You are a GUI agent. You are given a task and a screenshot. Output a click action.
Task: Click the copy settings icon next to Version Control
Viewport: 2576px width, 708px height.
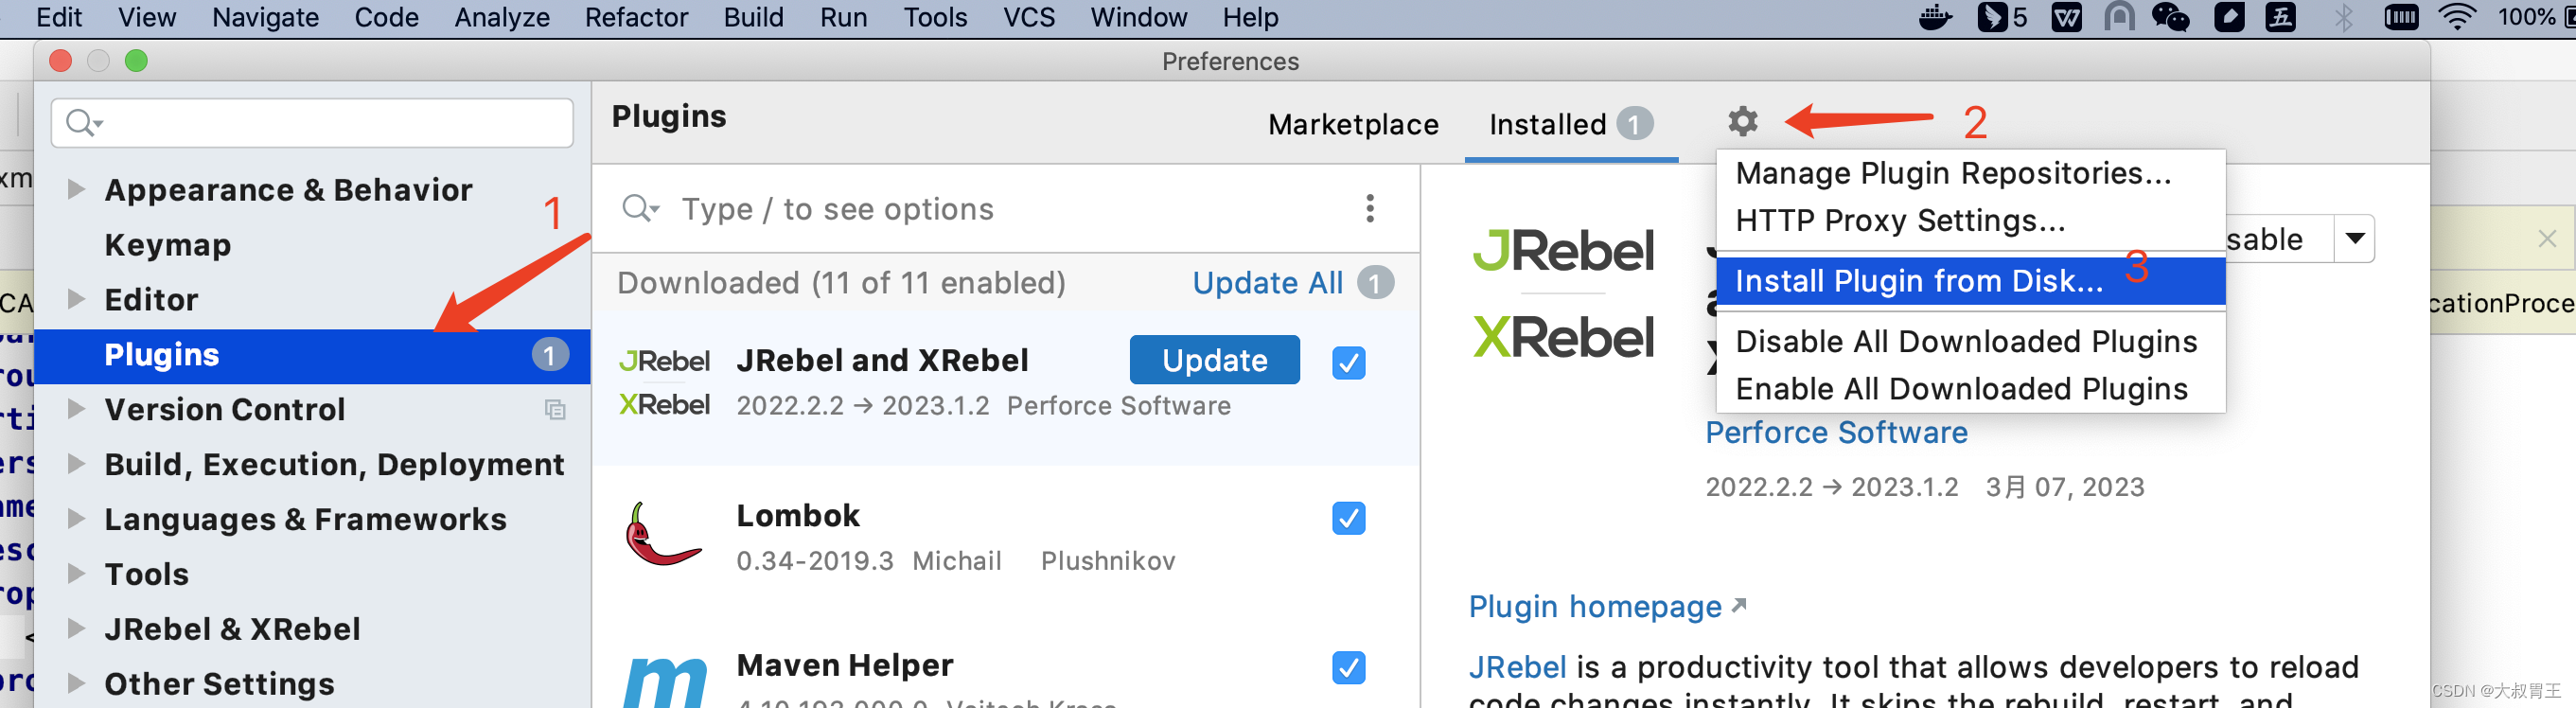[x=556, y=410]
